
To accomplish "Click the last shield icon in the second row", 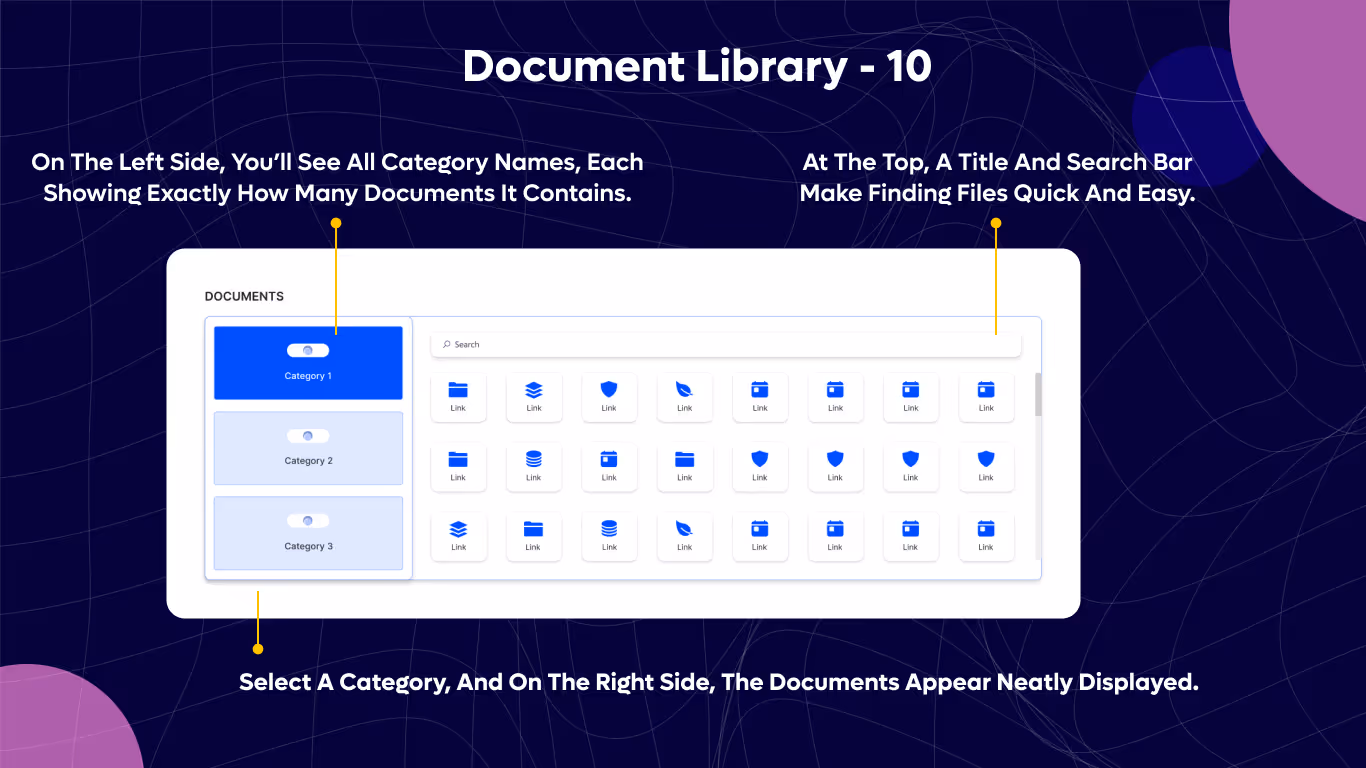I will [x=987, y=461].
